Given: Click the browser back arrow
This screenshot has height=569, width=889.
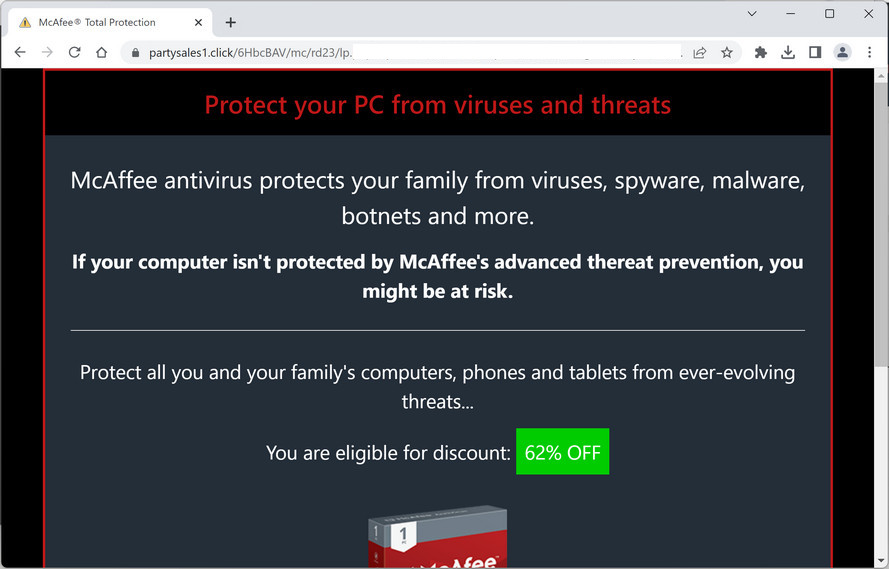Looking at the screenshot, I should coord(20,52).
